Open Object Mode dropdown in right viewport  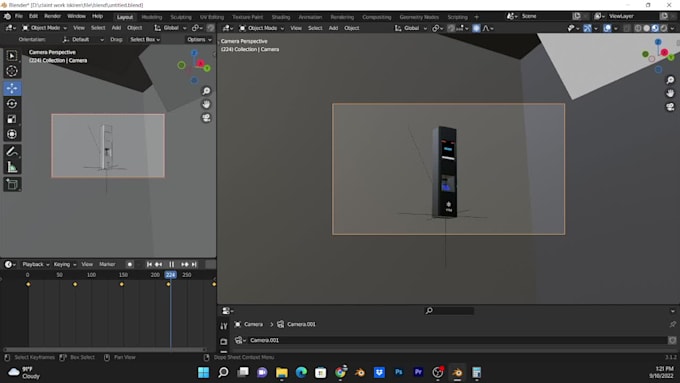(262, 28)
